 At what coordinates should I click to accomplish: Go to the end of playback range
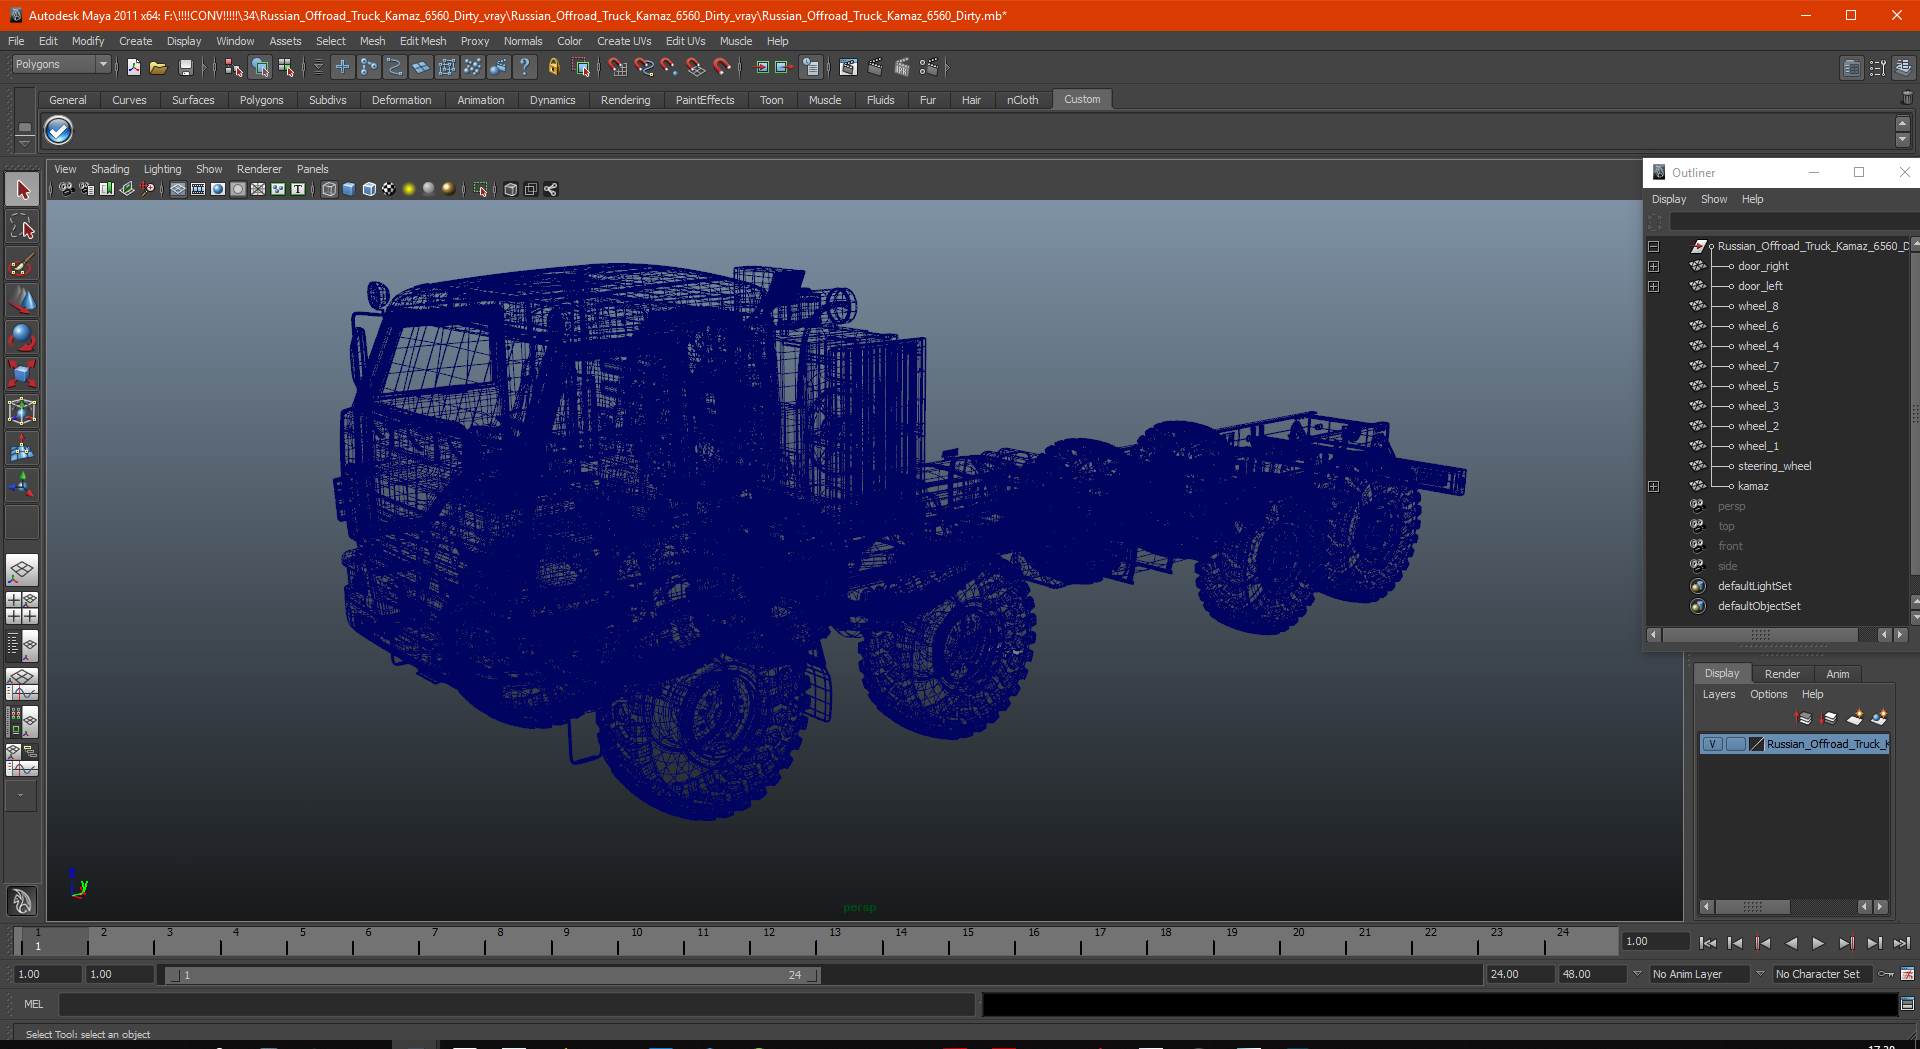click(x=1901, y=943)
